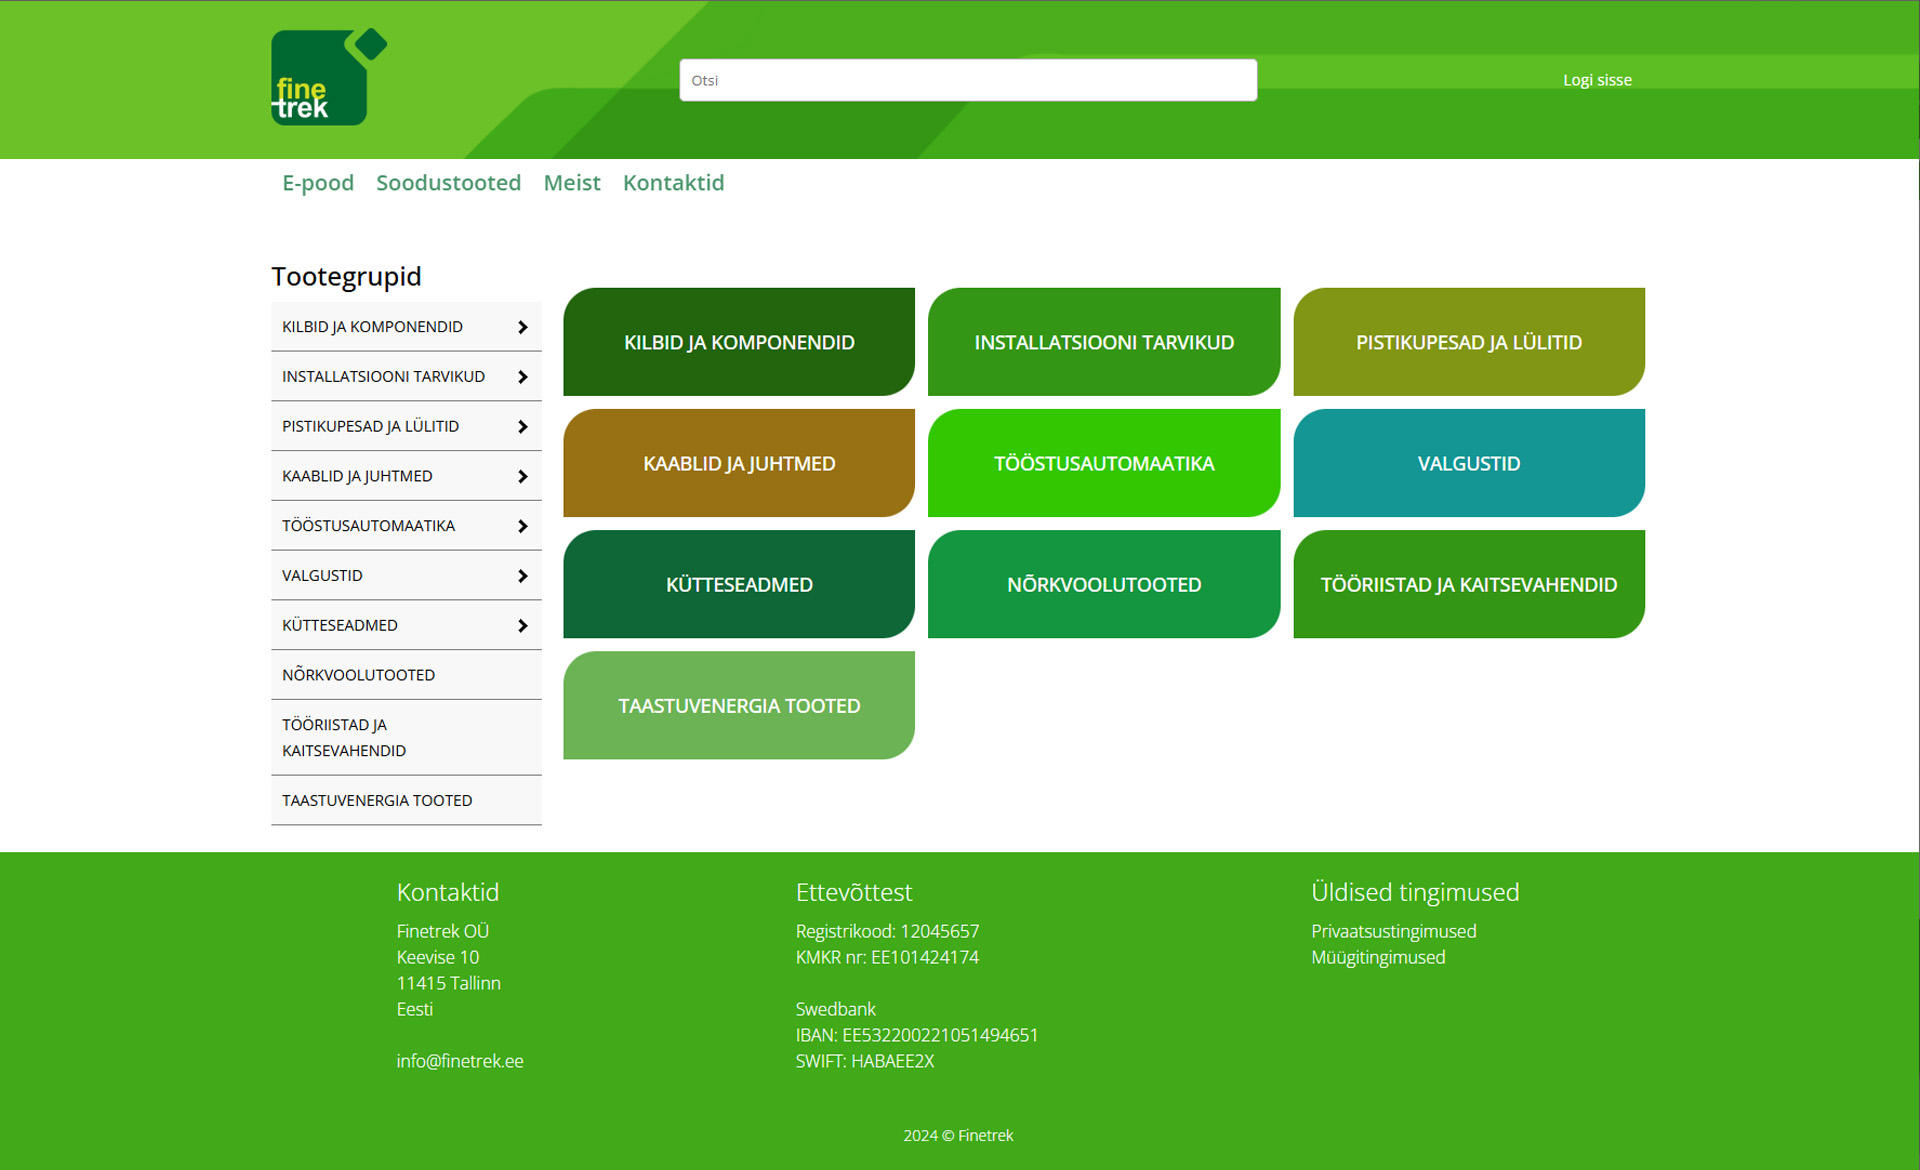Viewport: 1920px width, 1170px height.
Task: Click chevron icon next to Valgustid
Action: tap(522, 576)
